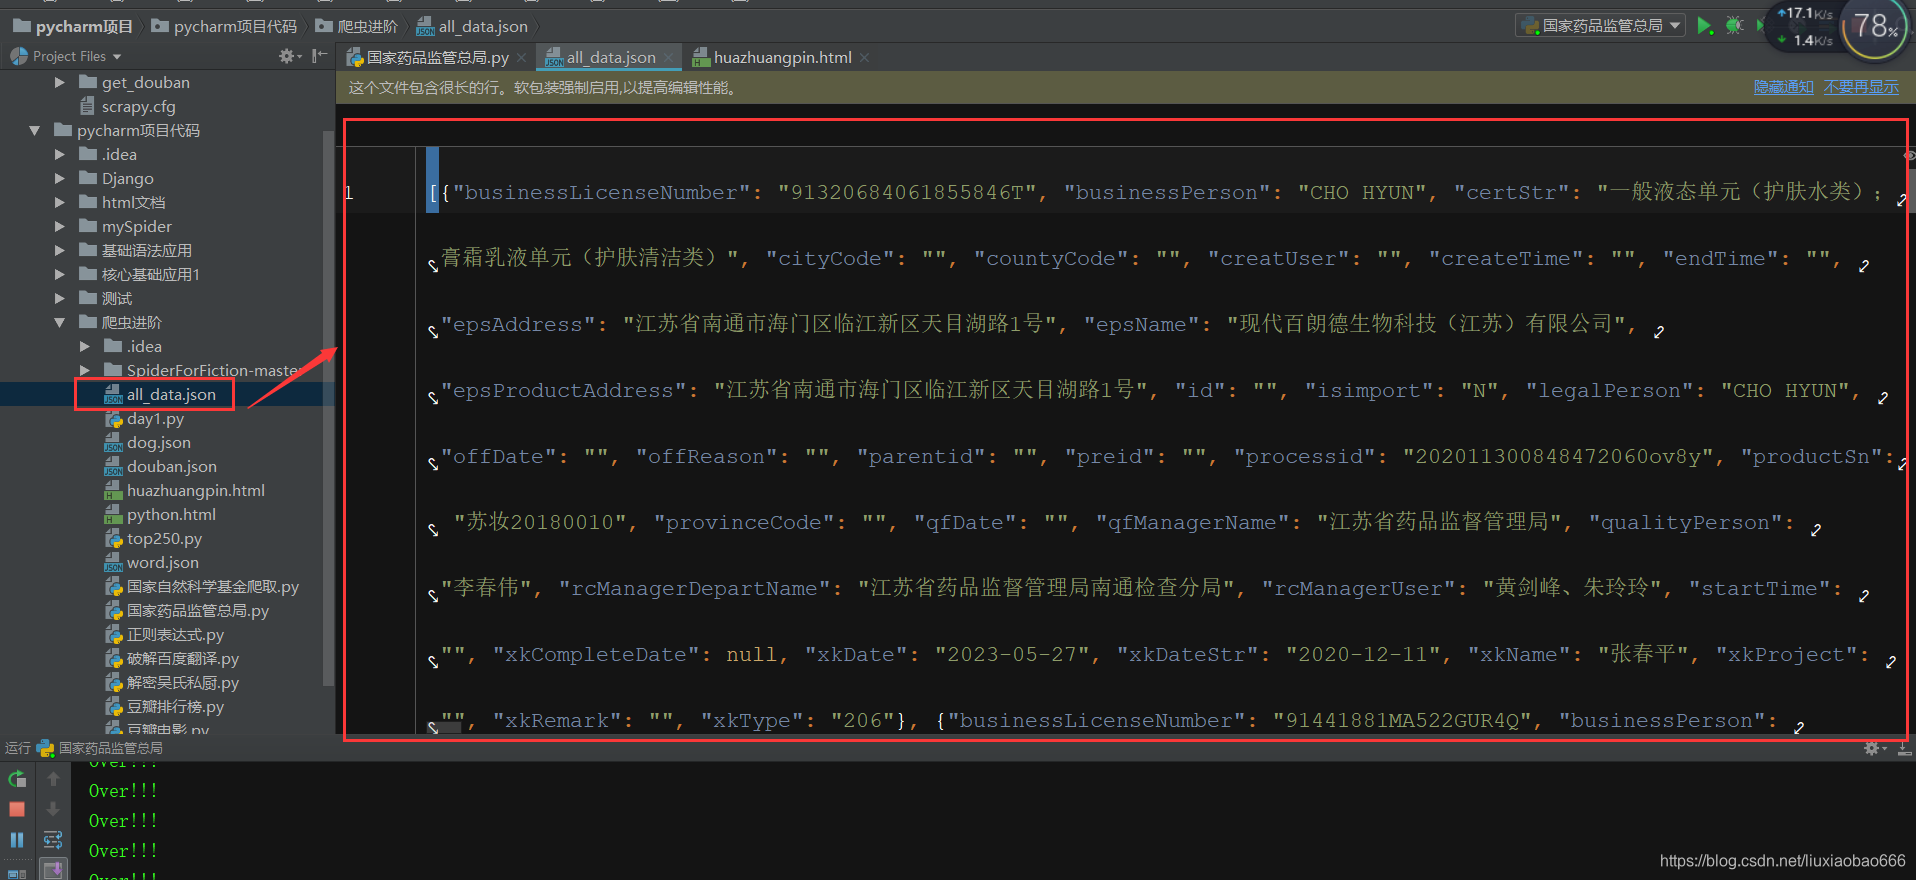Select day1.py file
1916x880 pixels.
tap(144, 418)
